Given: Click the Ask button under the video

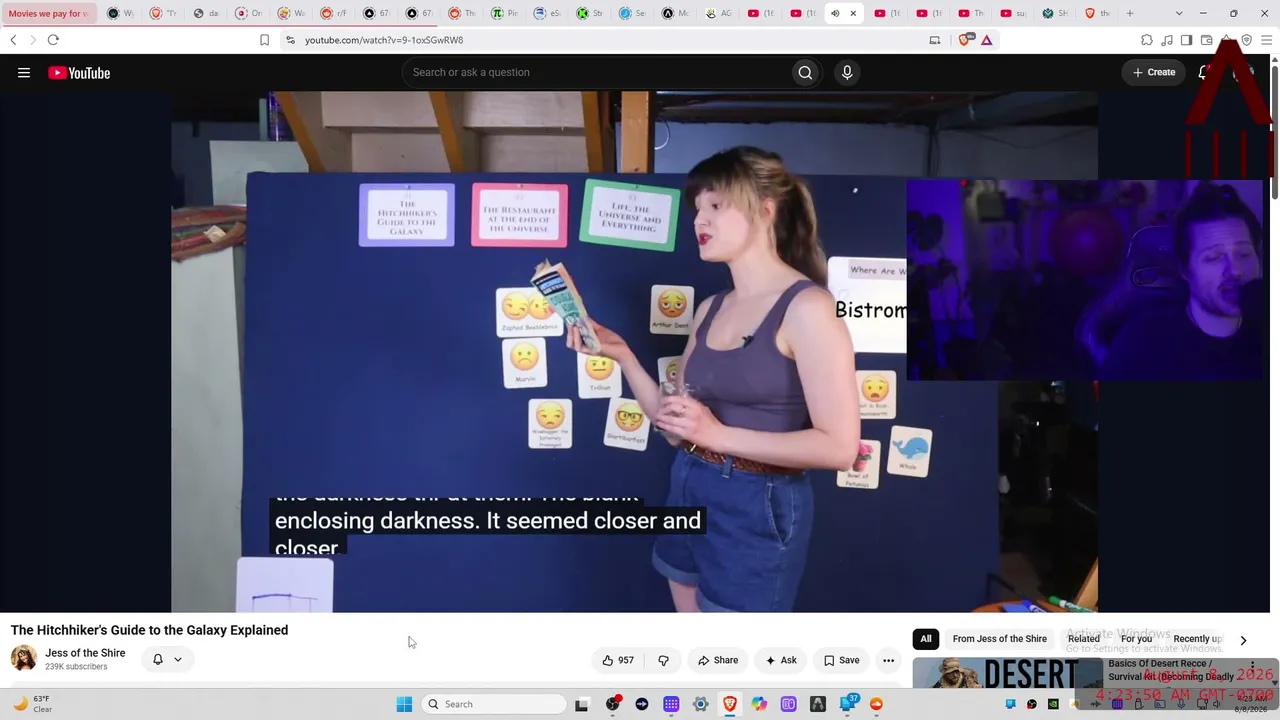Looking at the screenshot, I should pyautogui.click(x=781, y=660).
